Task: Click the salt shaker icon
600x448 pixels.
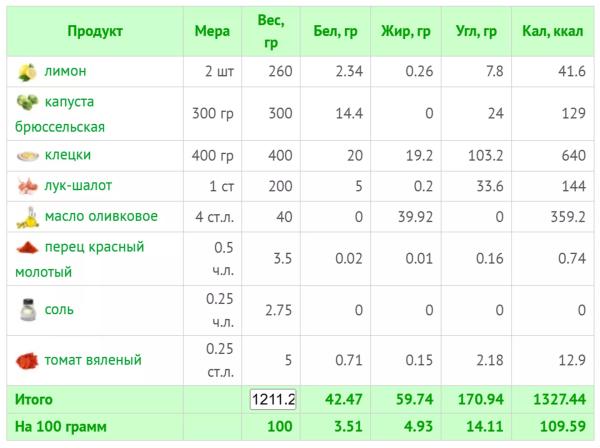Action: (27, 310)
